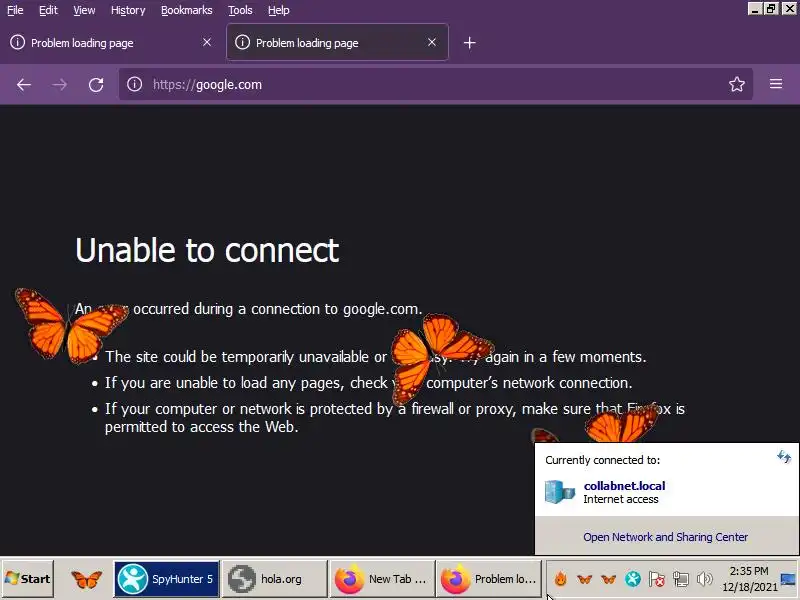Open Network and Sharing Center link

click(665, 537)
